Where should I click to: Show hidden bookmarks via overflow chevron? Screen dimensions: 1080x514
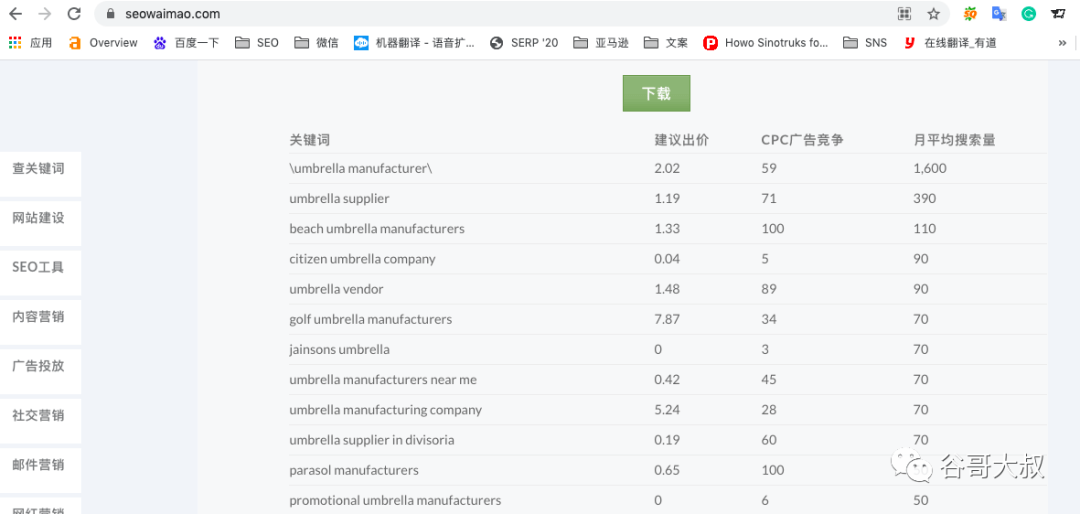point(1062,43)
